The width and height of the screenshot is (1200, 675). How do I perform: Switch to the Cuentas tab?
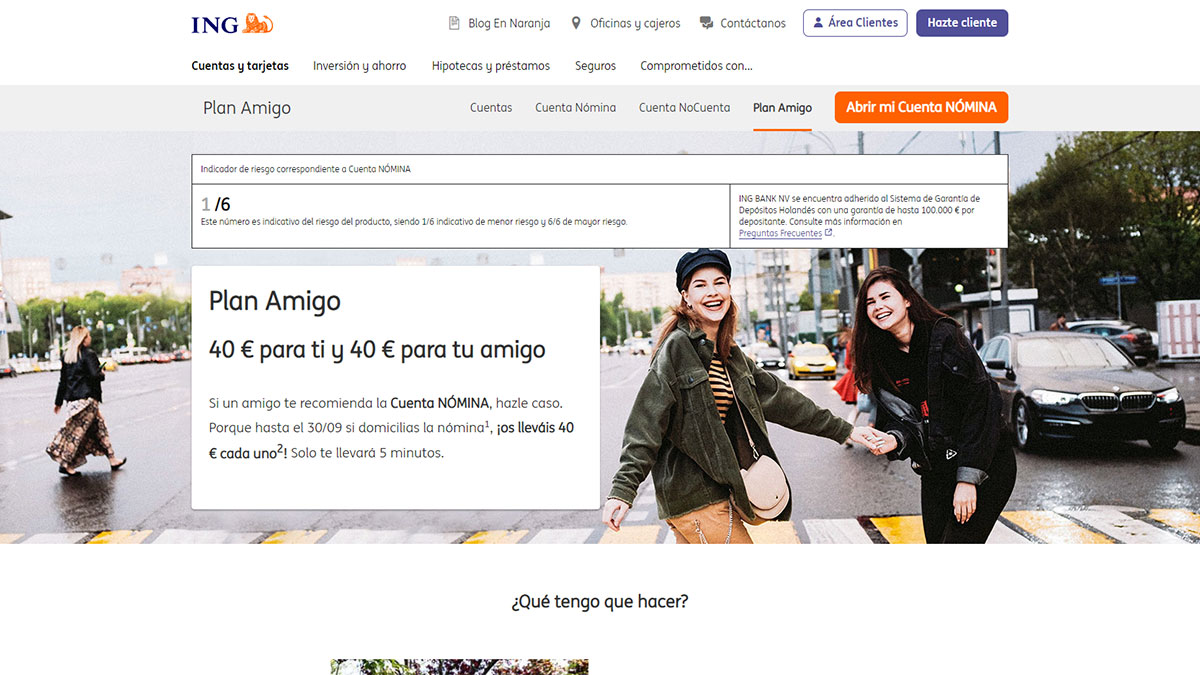tap(491, 108)
